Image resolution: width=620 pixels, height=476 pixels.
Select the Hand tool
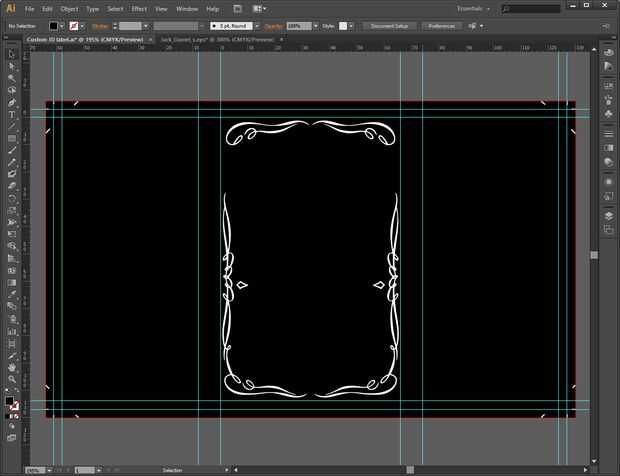click(12, 367)
